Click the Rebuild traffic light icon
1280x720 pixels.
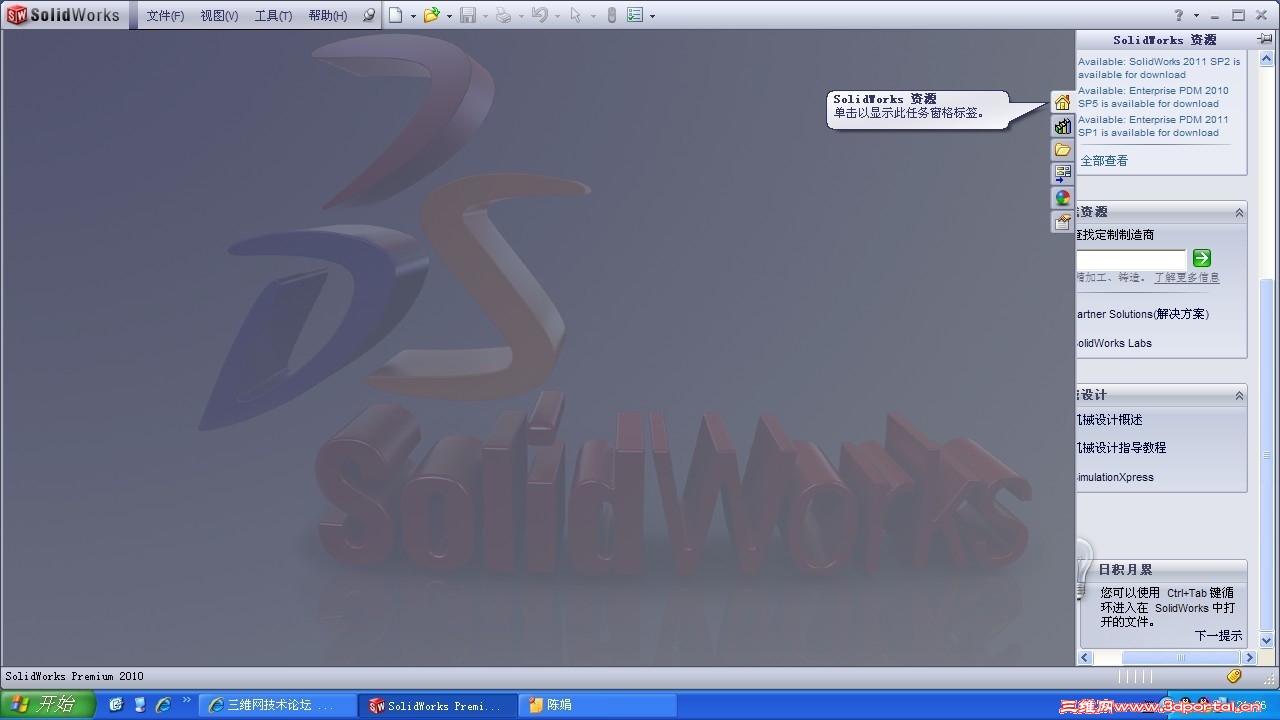tap(612, 15)
